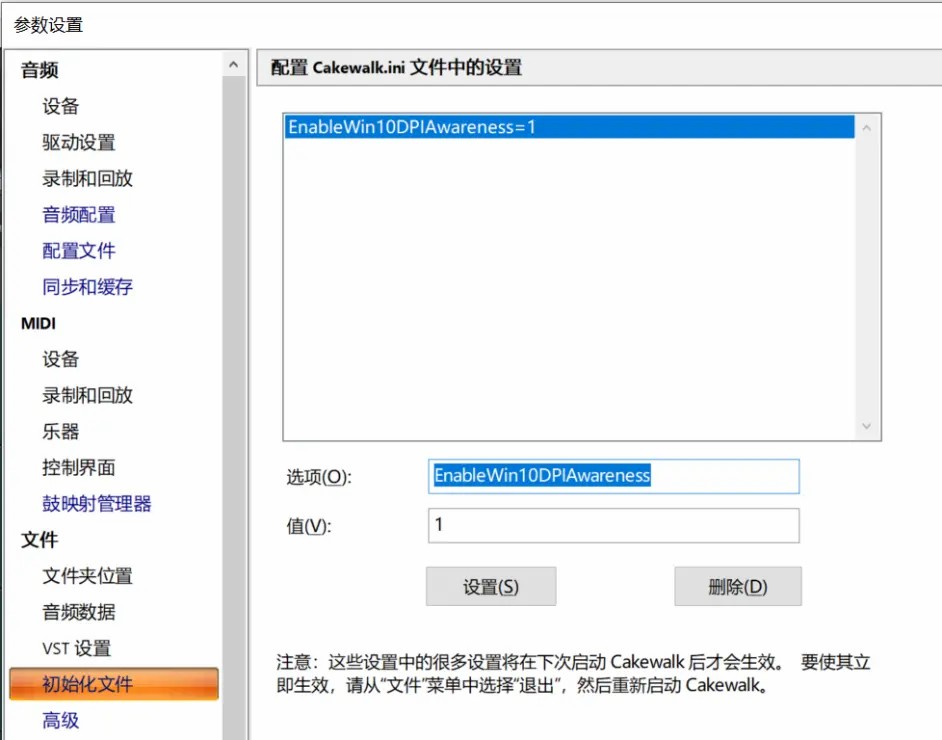This screenshot has width=942, height=740.
Task: Click the 配置 Cakewalk.ini 文件中的设置 heading
Action: pyautogui.click(x=397, y=67)
